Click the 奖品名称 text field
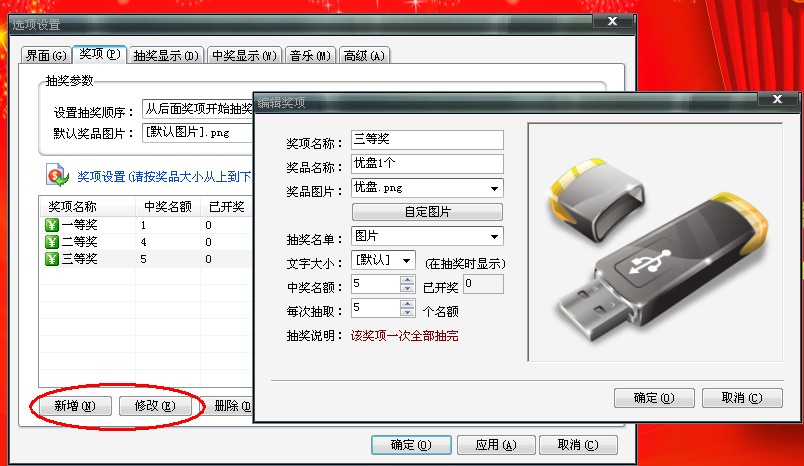The height and width of the screenshot is (466, 804). pos(427,163)
